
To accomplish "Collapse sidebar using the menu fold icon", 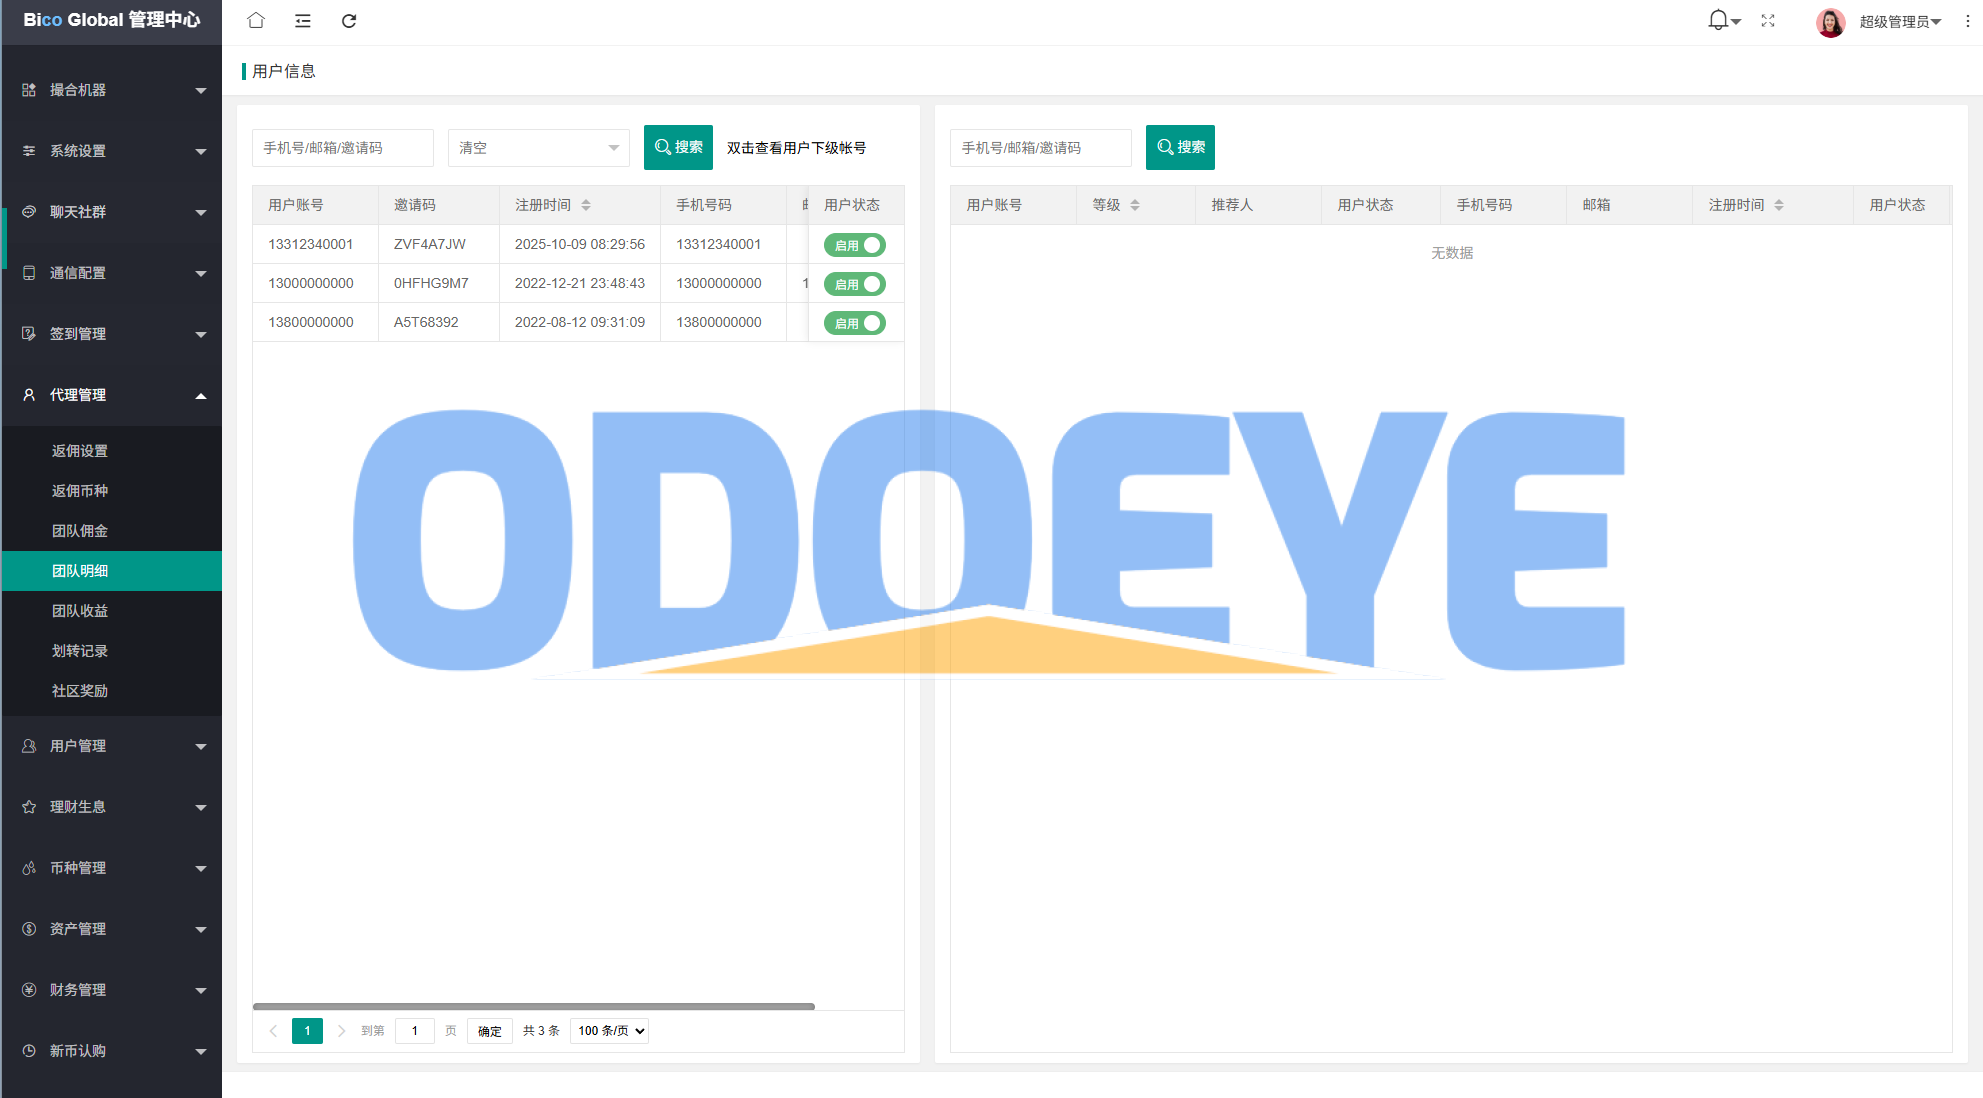I will (x=303, y=20).
